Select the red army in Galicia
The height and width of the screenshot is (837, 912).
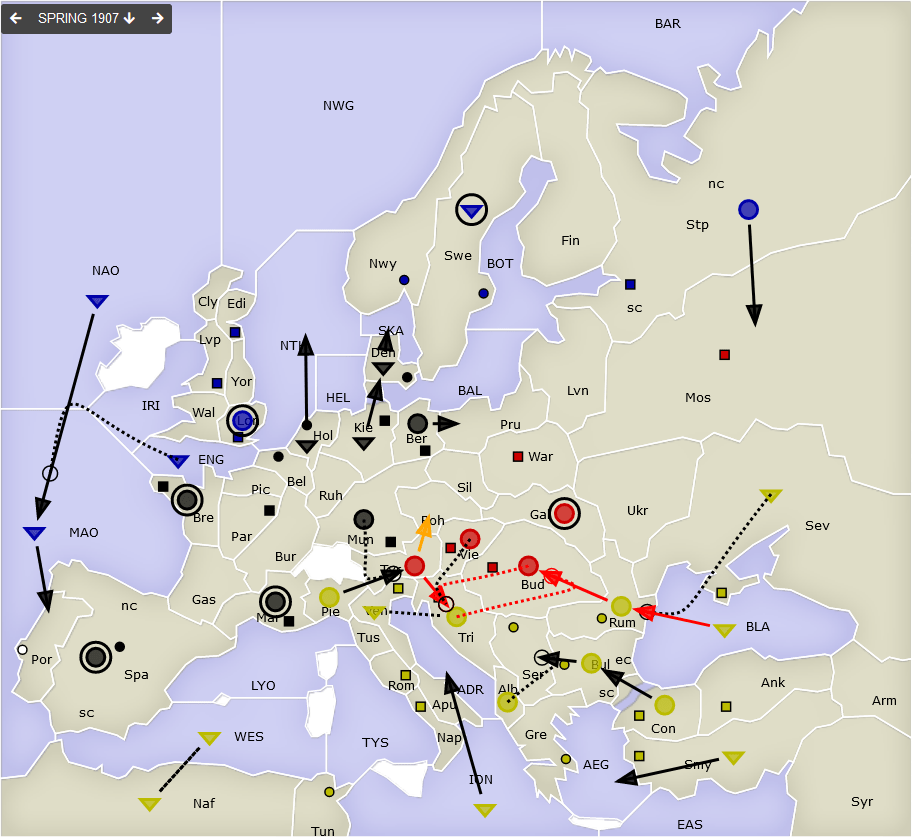pyautogui.click(x=564, y=513)
